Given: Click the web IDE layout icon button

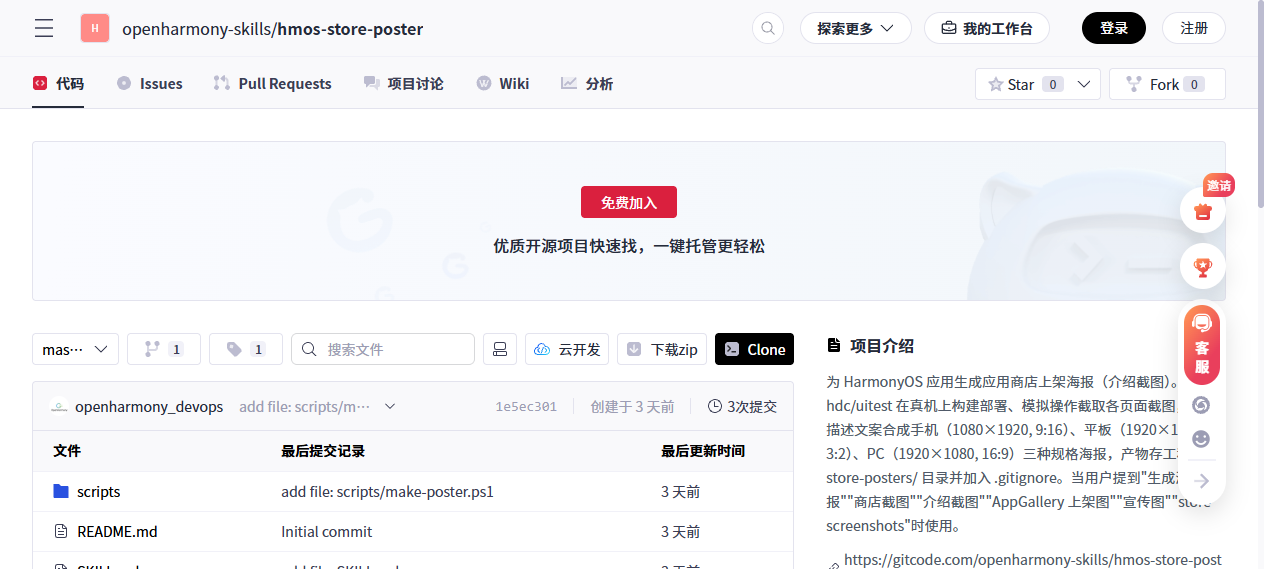Looking at the screenshot, I should click(x=500, y=349).
